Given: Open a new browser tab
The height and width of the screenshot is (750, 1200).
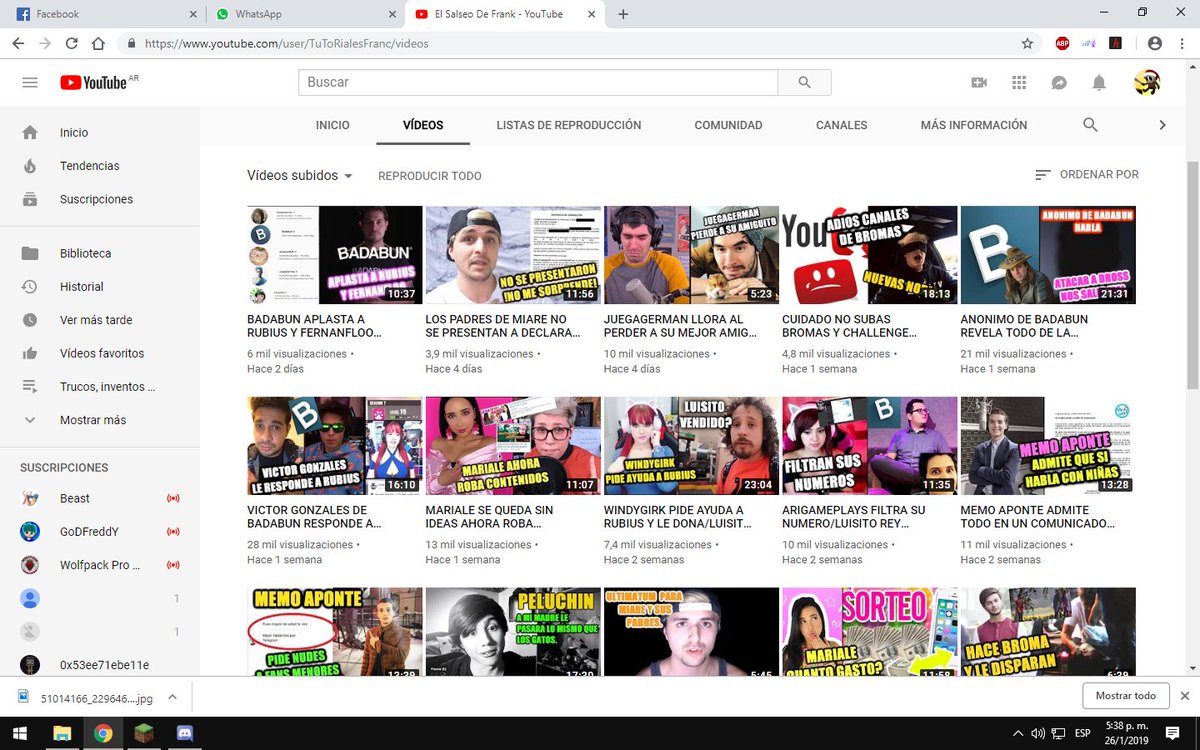Looking at the screenshot, I should pos(623,14).
